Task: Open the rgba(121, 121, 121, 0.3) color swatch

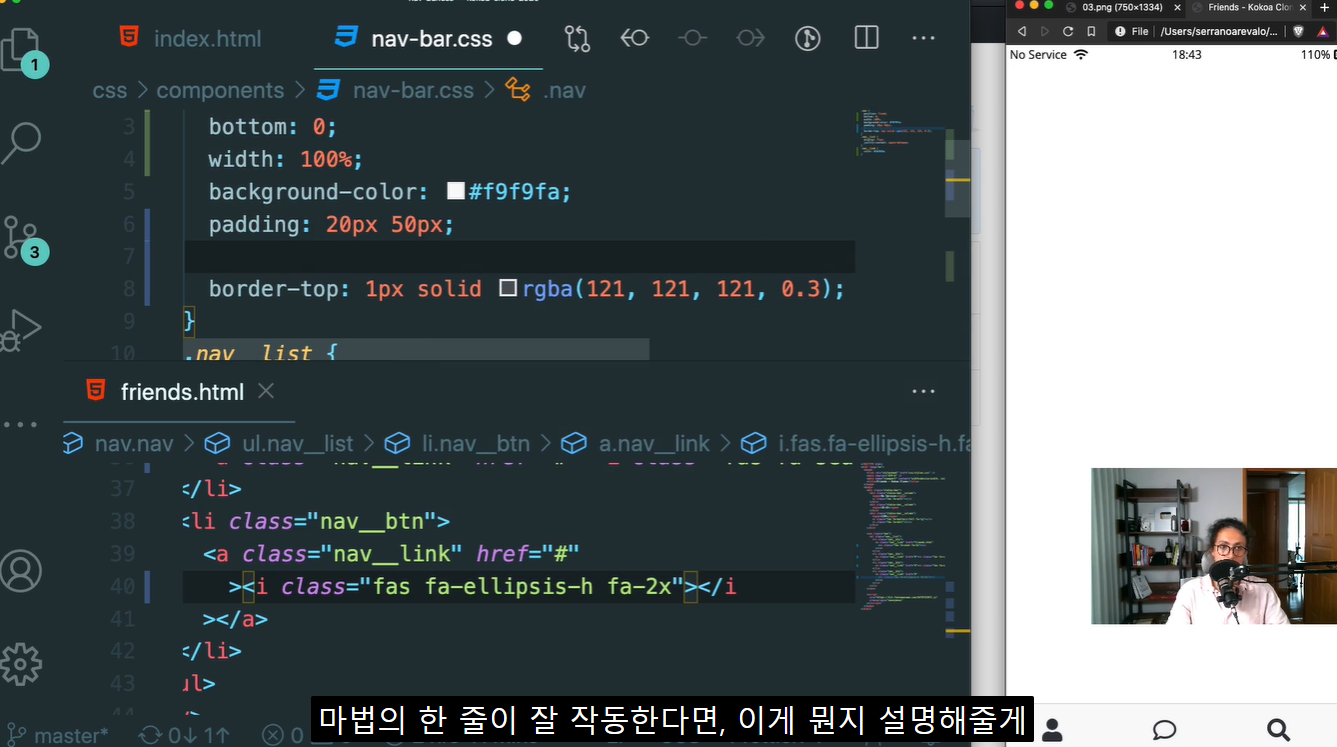Action: (x=508, y=289)
